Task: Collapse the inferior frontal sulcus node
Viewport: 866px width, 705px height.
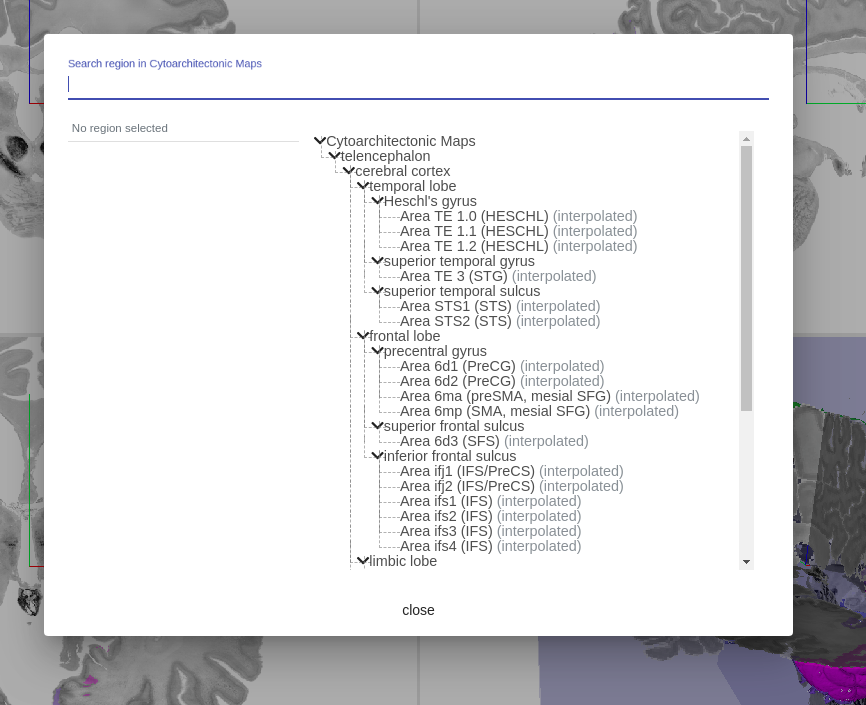Action: point(377,455)
